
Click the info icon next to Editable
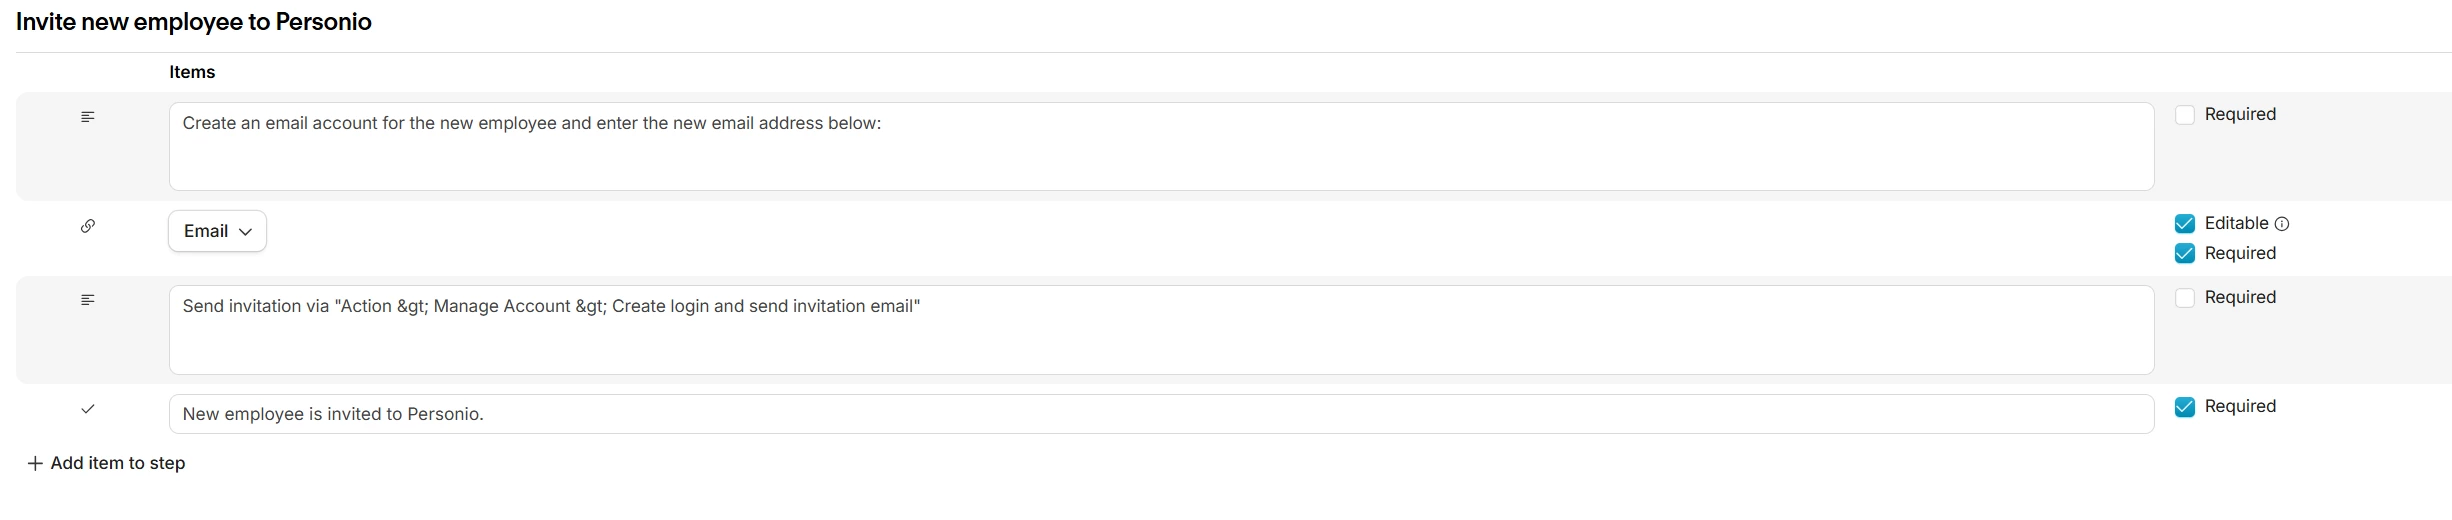click(2282, 224)
